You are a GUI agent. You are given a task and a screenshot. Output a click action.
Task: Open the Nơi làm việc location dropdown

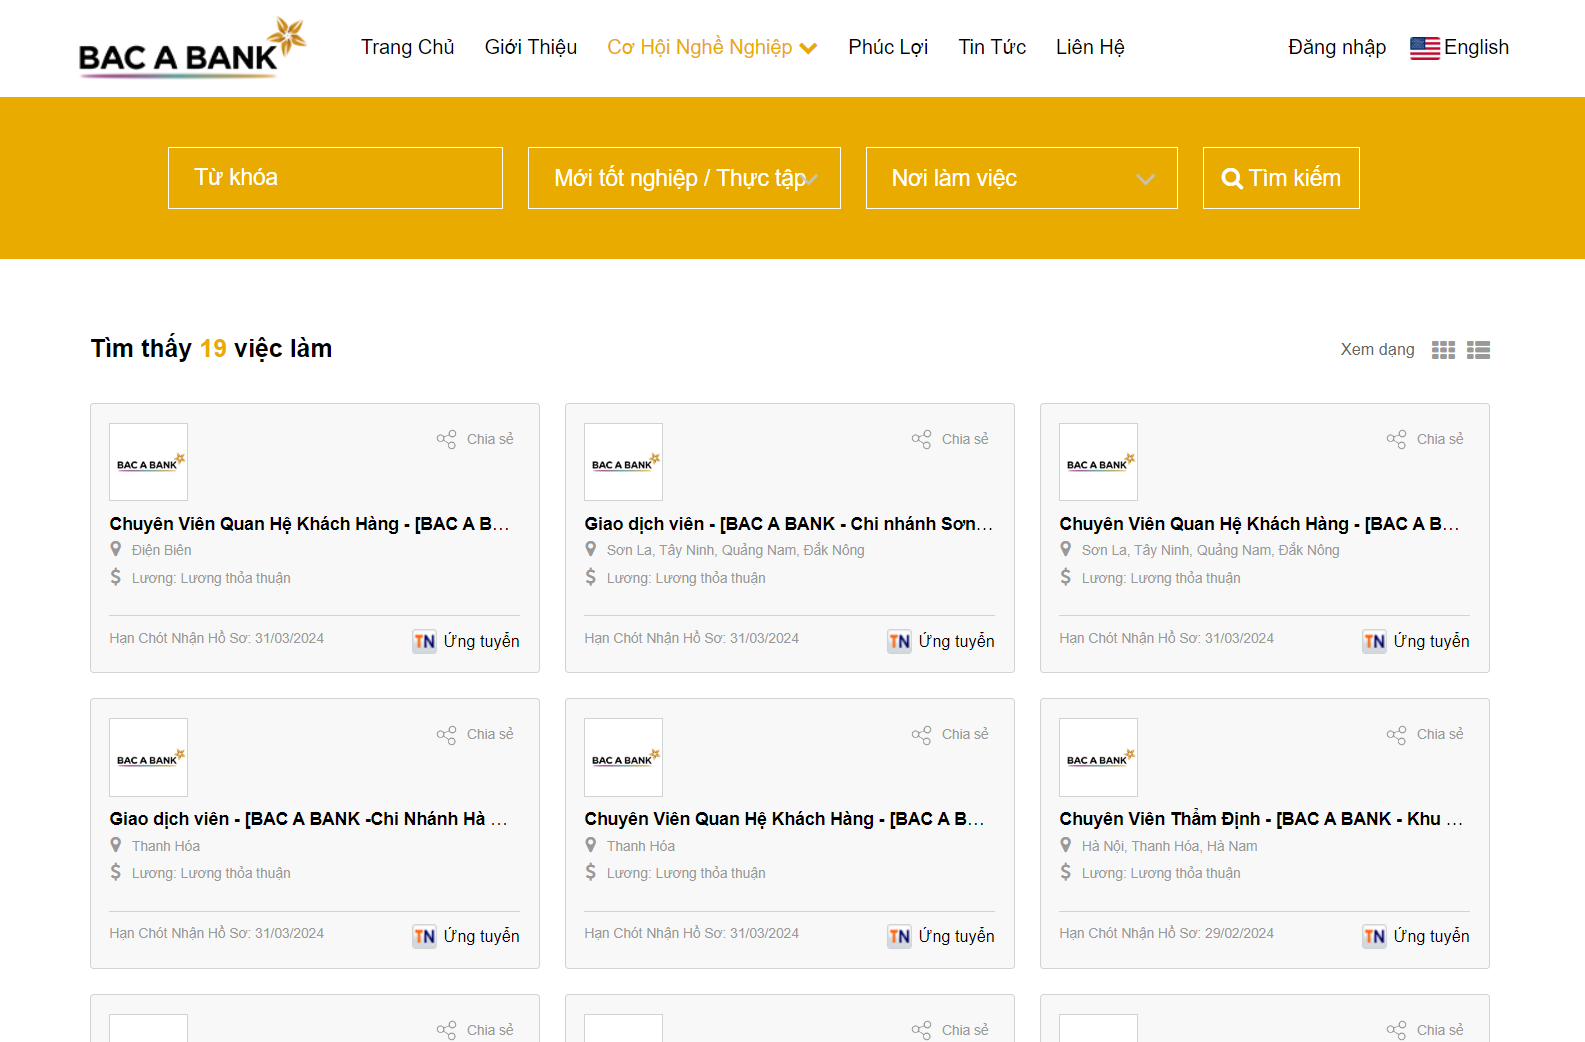[x=1021, y=178]
